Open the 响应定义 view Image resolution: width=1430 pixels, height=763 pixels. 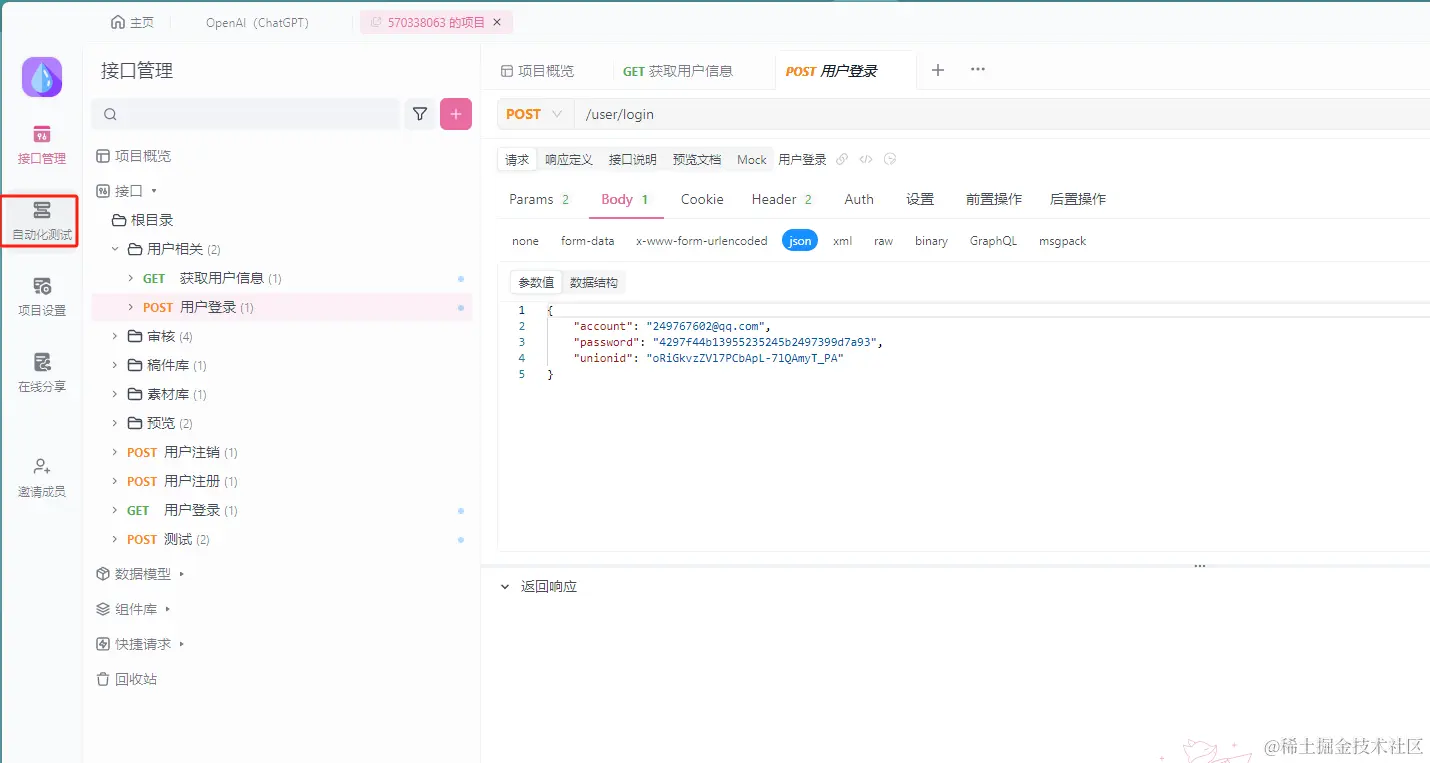point(569,160)
